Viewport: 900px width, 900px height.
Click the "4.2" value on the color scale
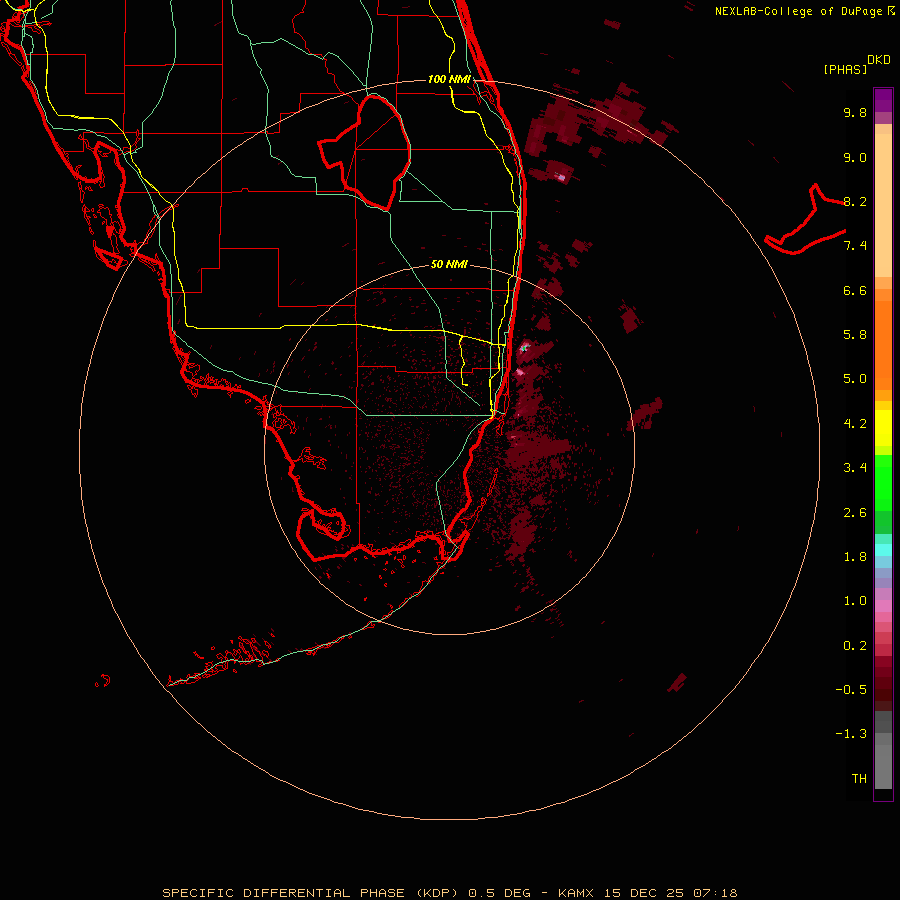pyautogui.click(x=855, y=424)
